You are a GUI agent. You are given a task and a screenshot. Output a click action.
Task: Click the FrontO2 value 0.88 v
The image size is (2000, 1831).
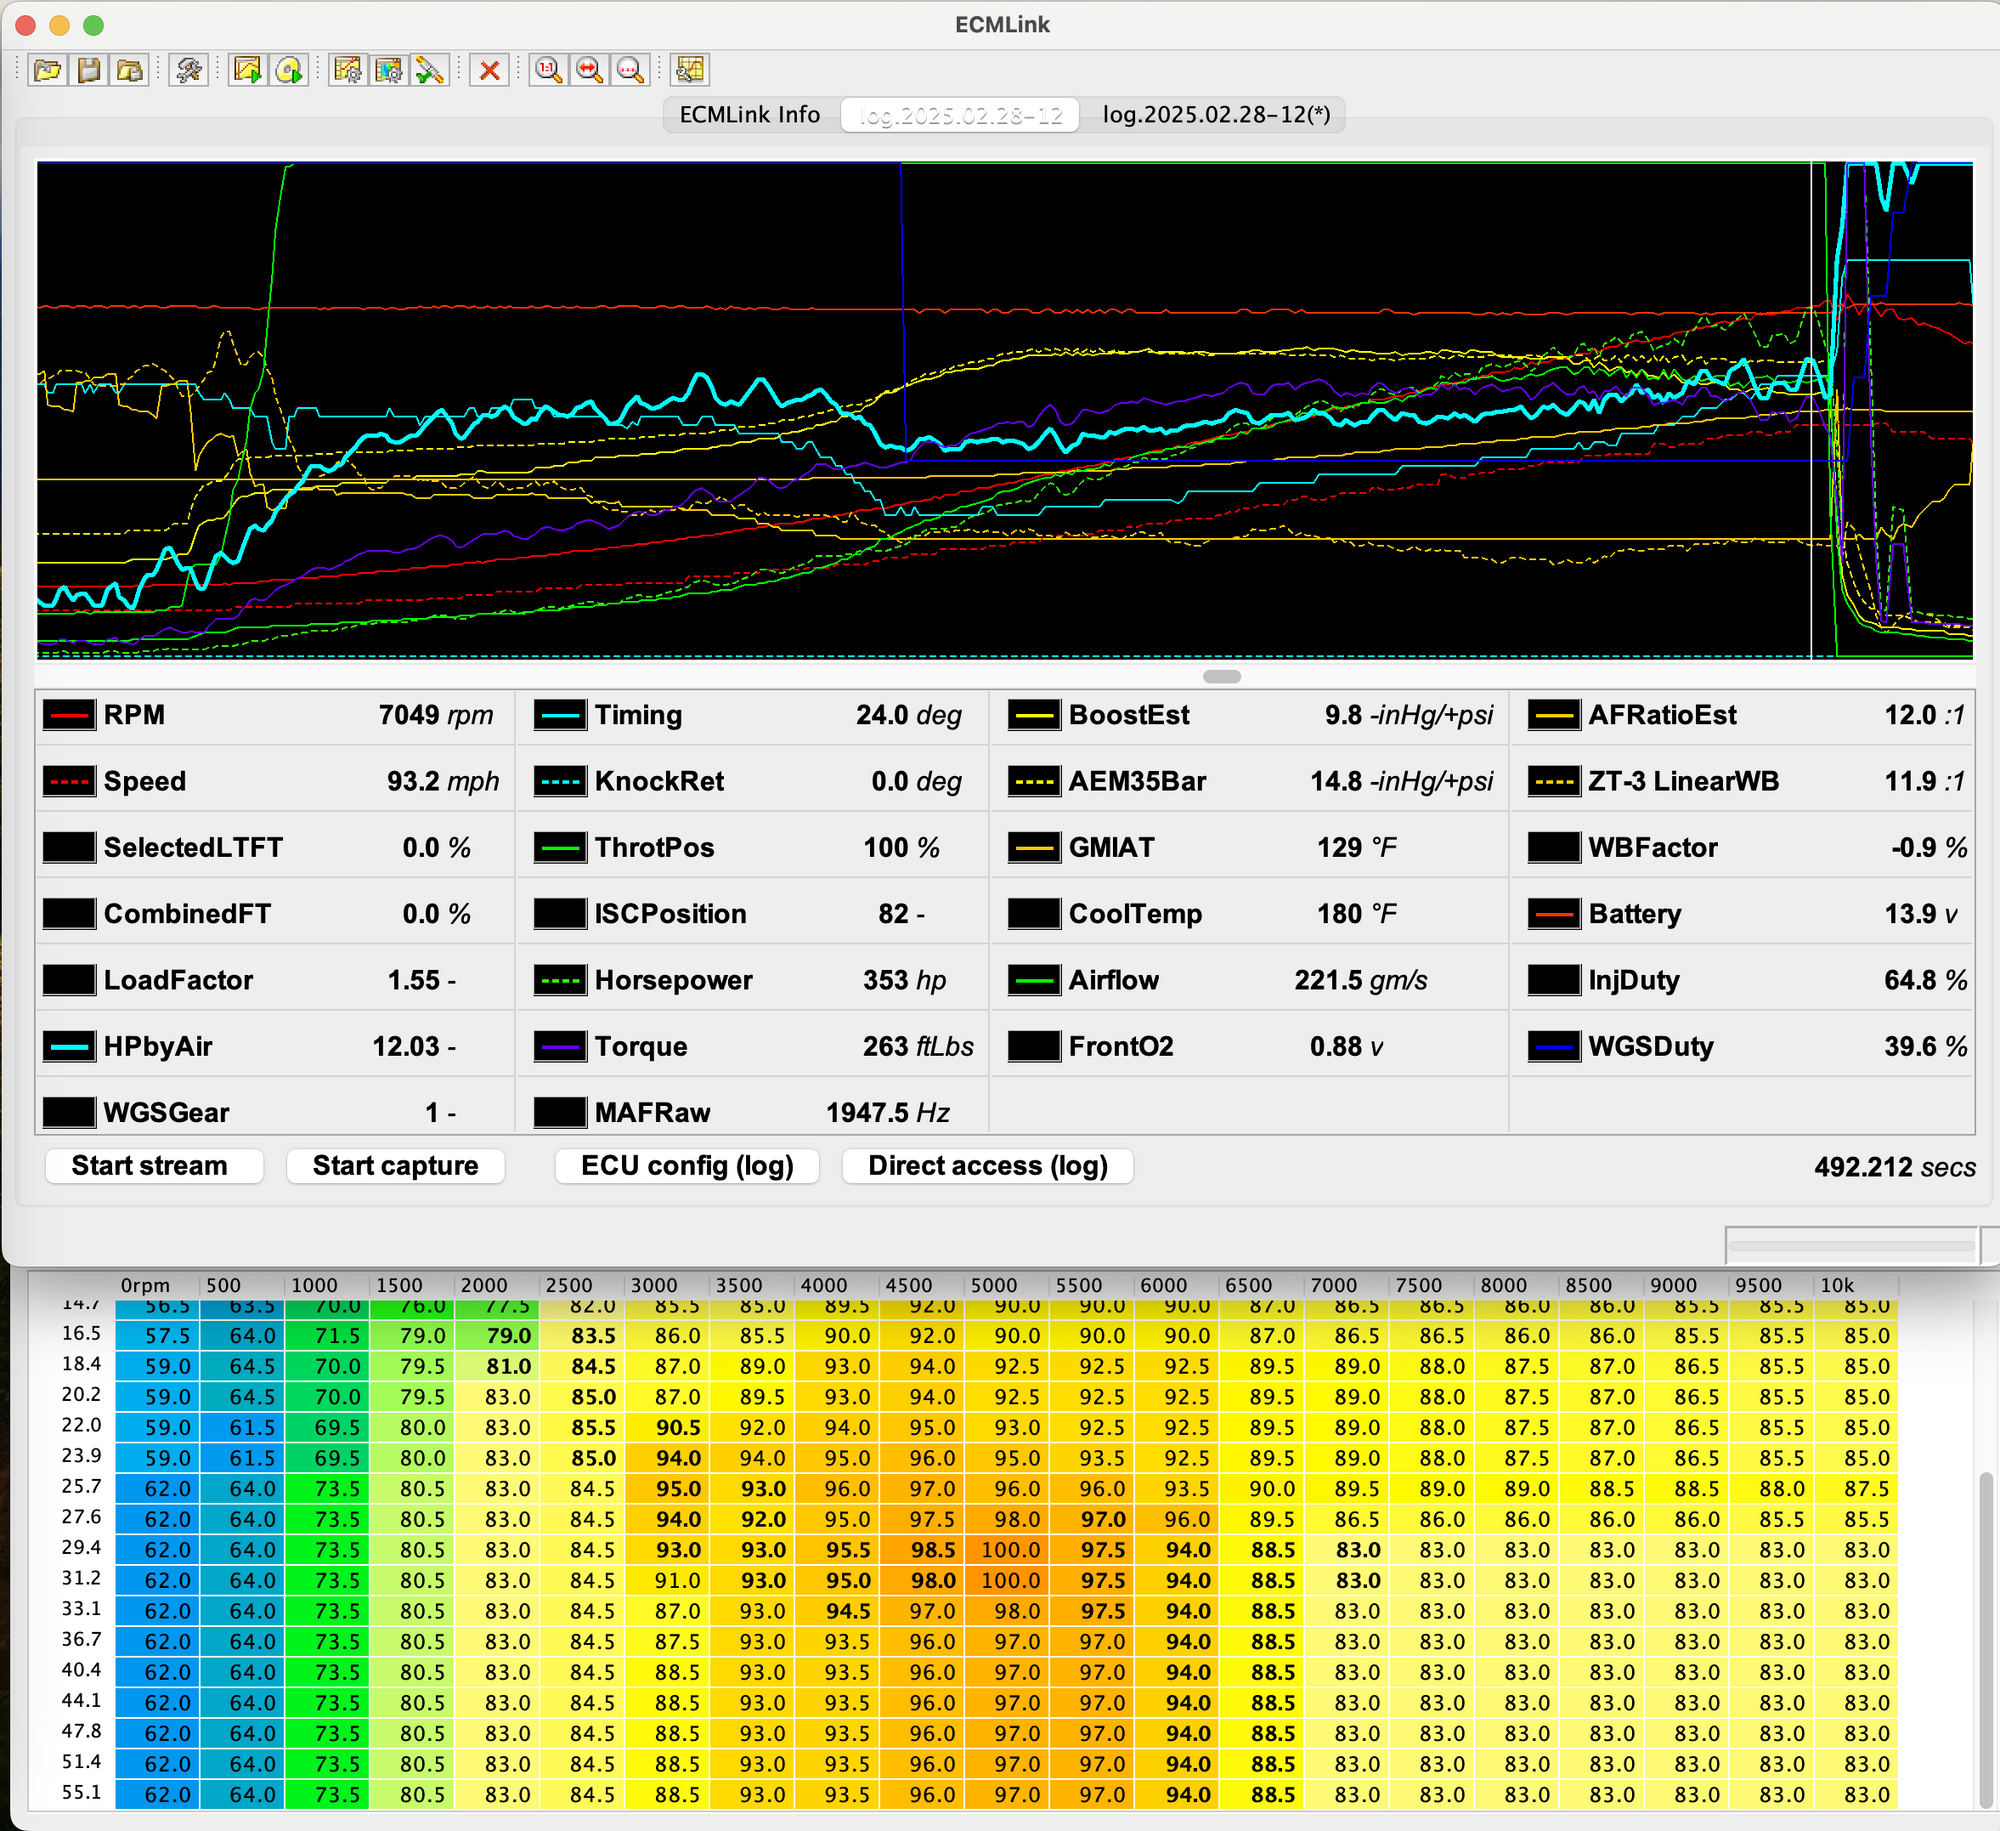click(1347, 1047)
